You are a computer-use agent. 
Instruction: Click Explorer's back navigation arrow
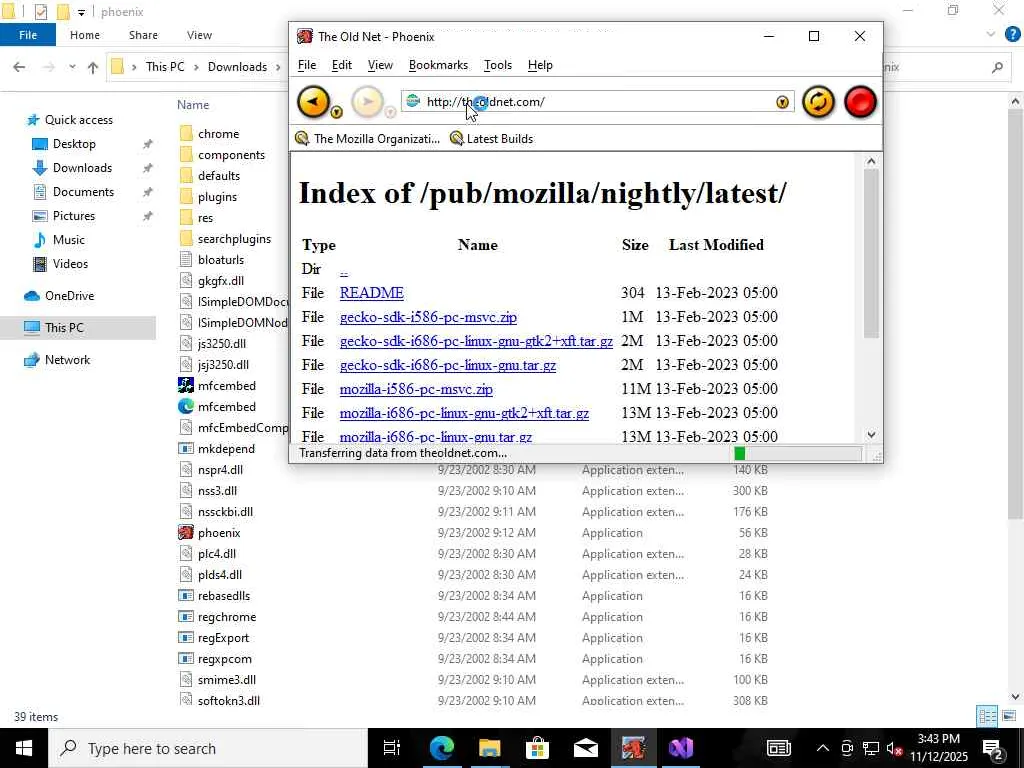(x=19, y=67)
